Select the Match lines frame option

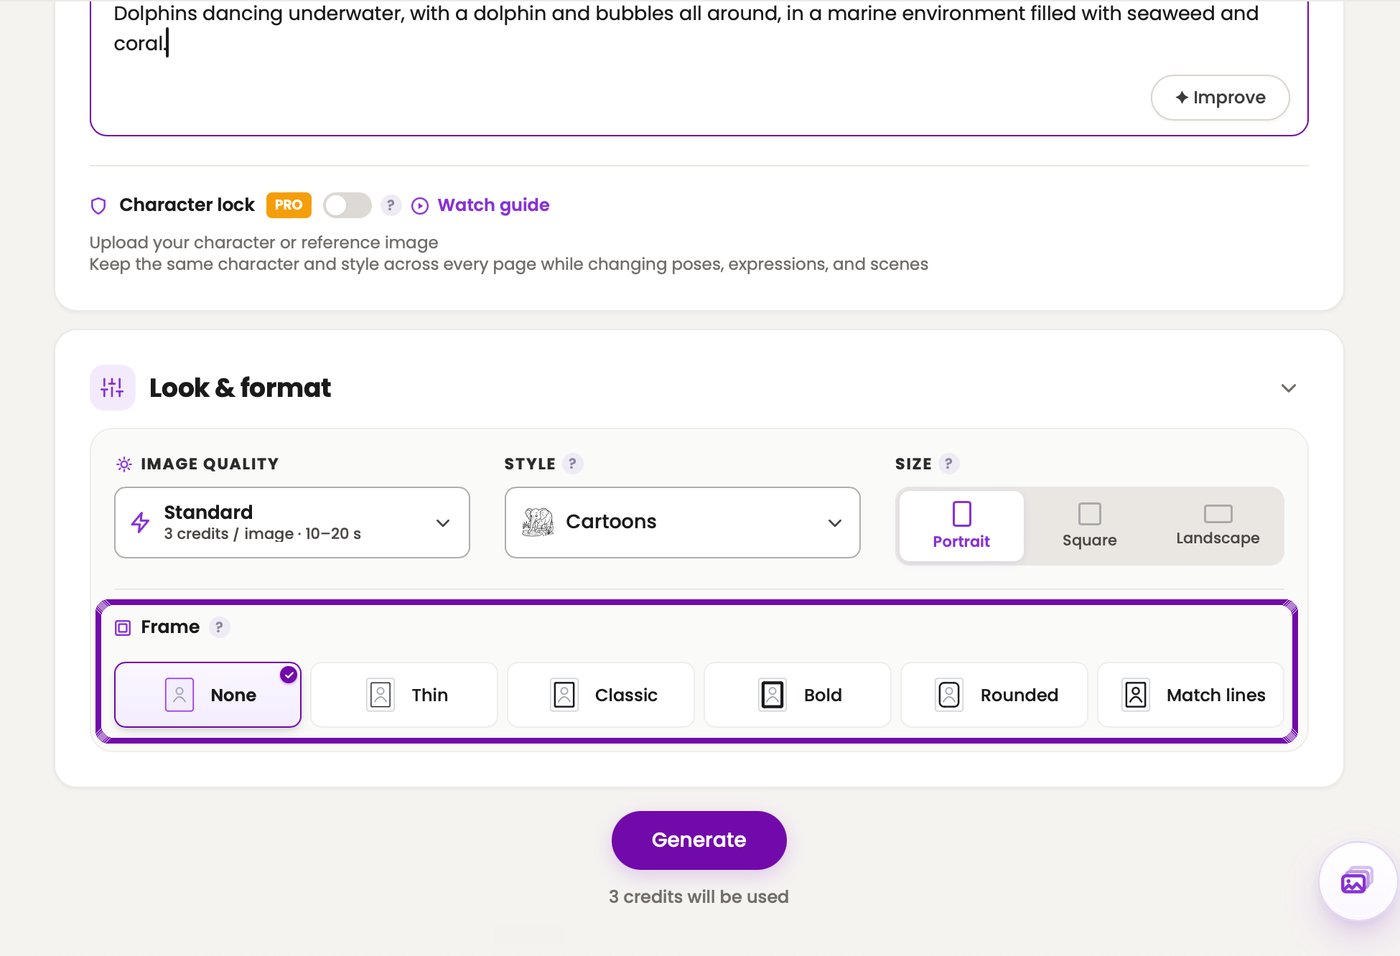(x=1190, y=695)
